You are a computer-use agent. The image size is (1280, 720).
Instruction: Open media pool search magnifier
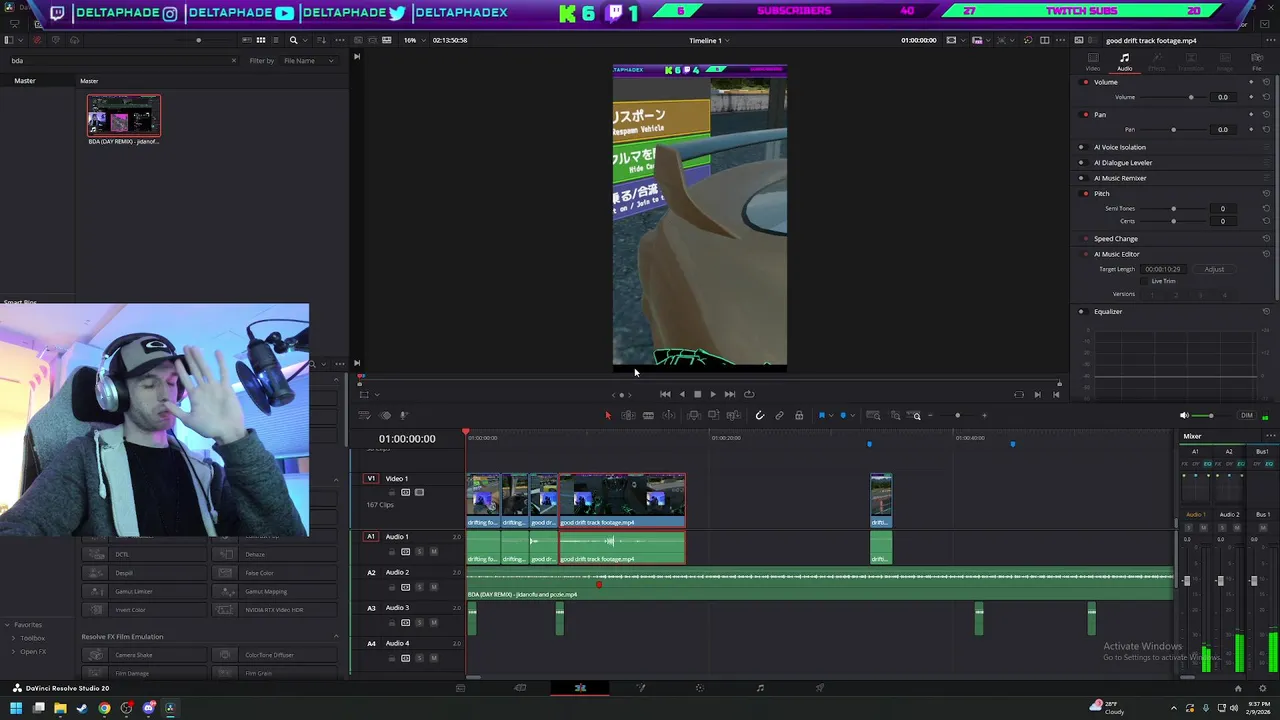click(293, 40)
